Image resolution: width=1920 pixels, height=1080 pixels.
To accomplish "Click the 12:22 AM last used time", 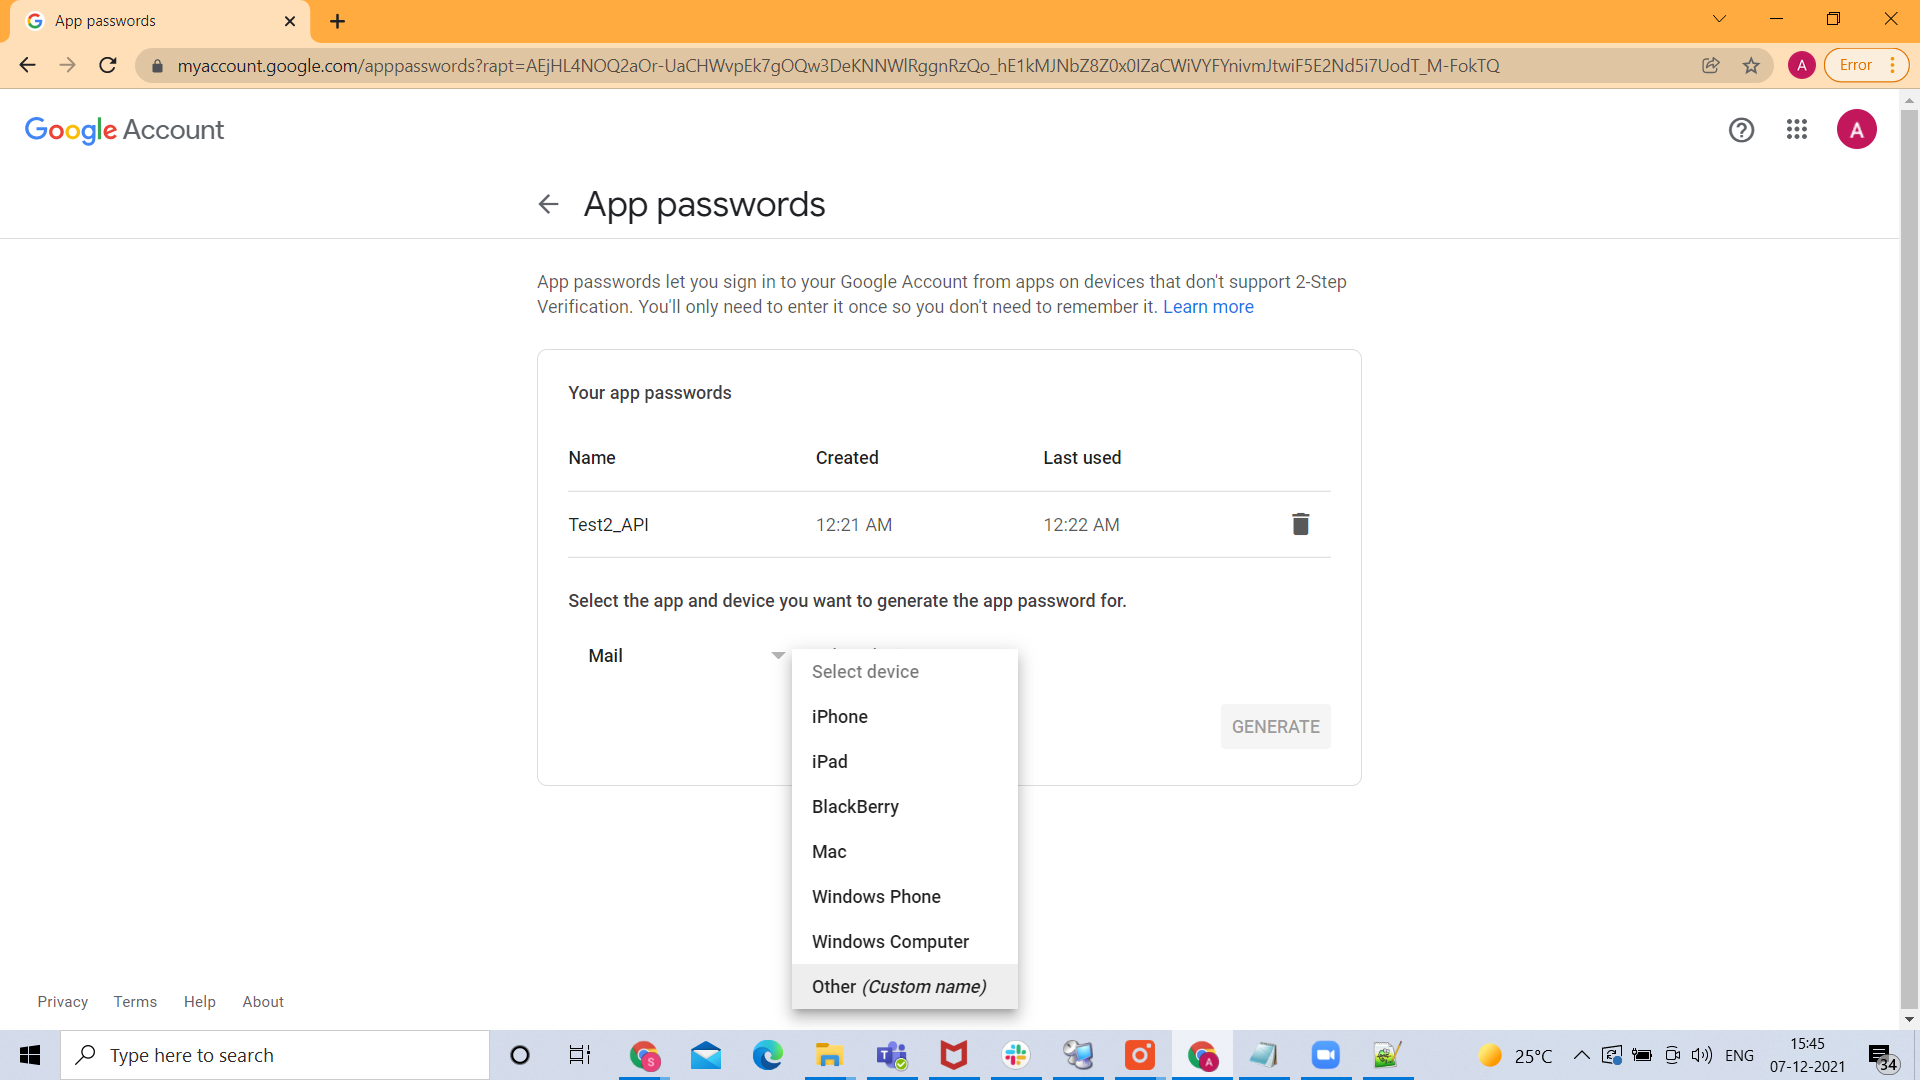I will tap(1081, 525).
